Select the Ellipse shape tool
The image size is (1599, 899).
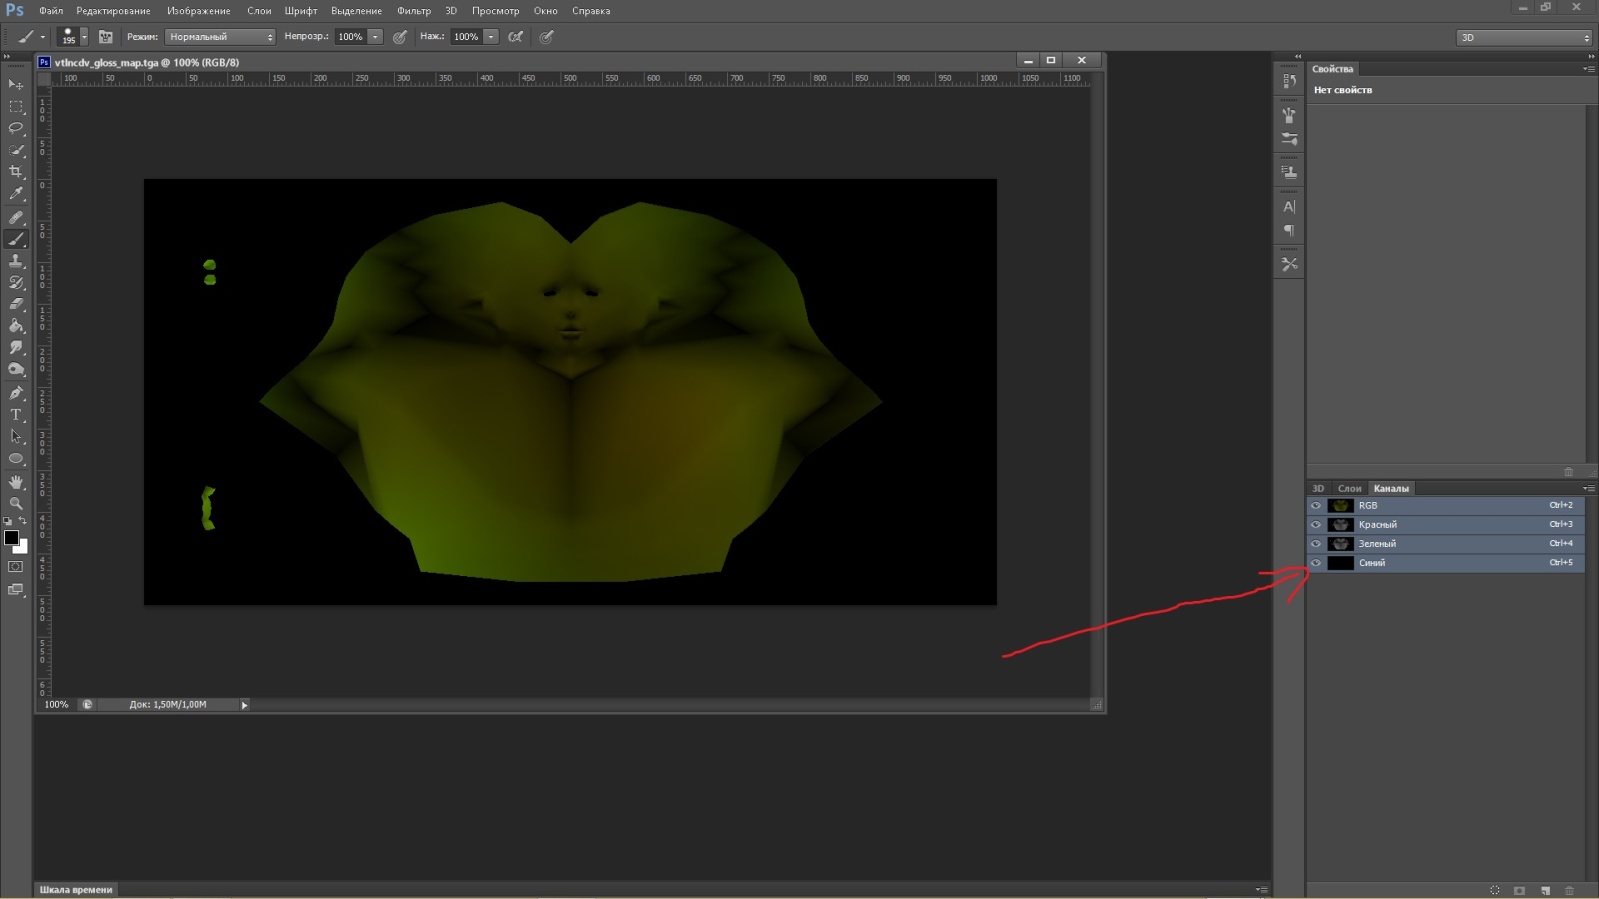tap(16, 459)
